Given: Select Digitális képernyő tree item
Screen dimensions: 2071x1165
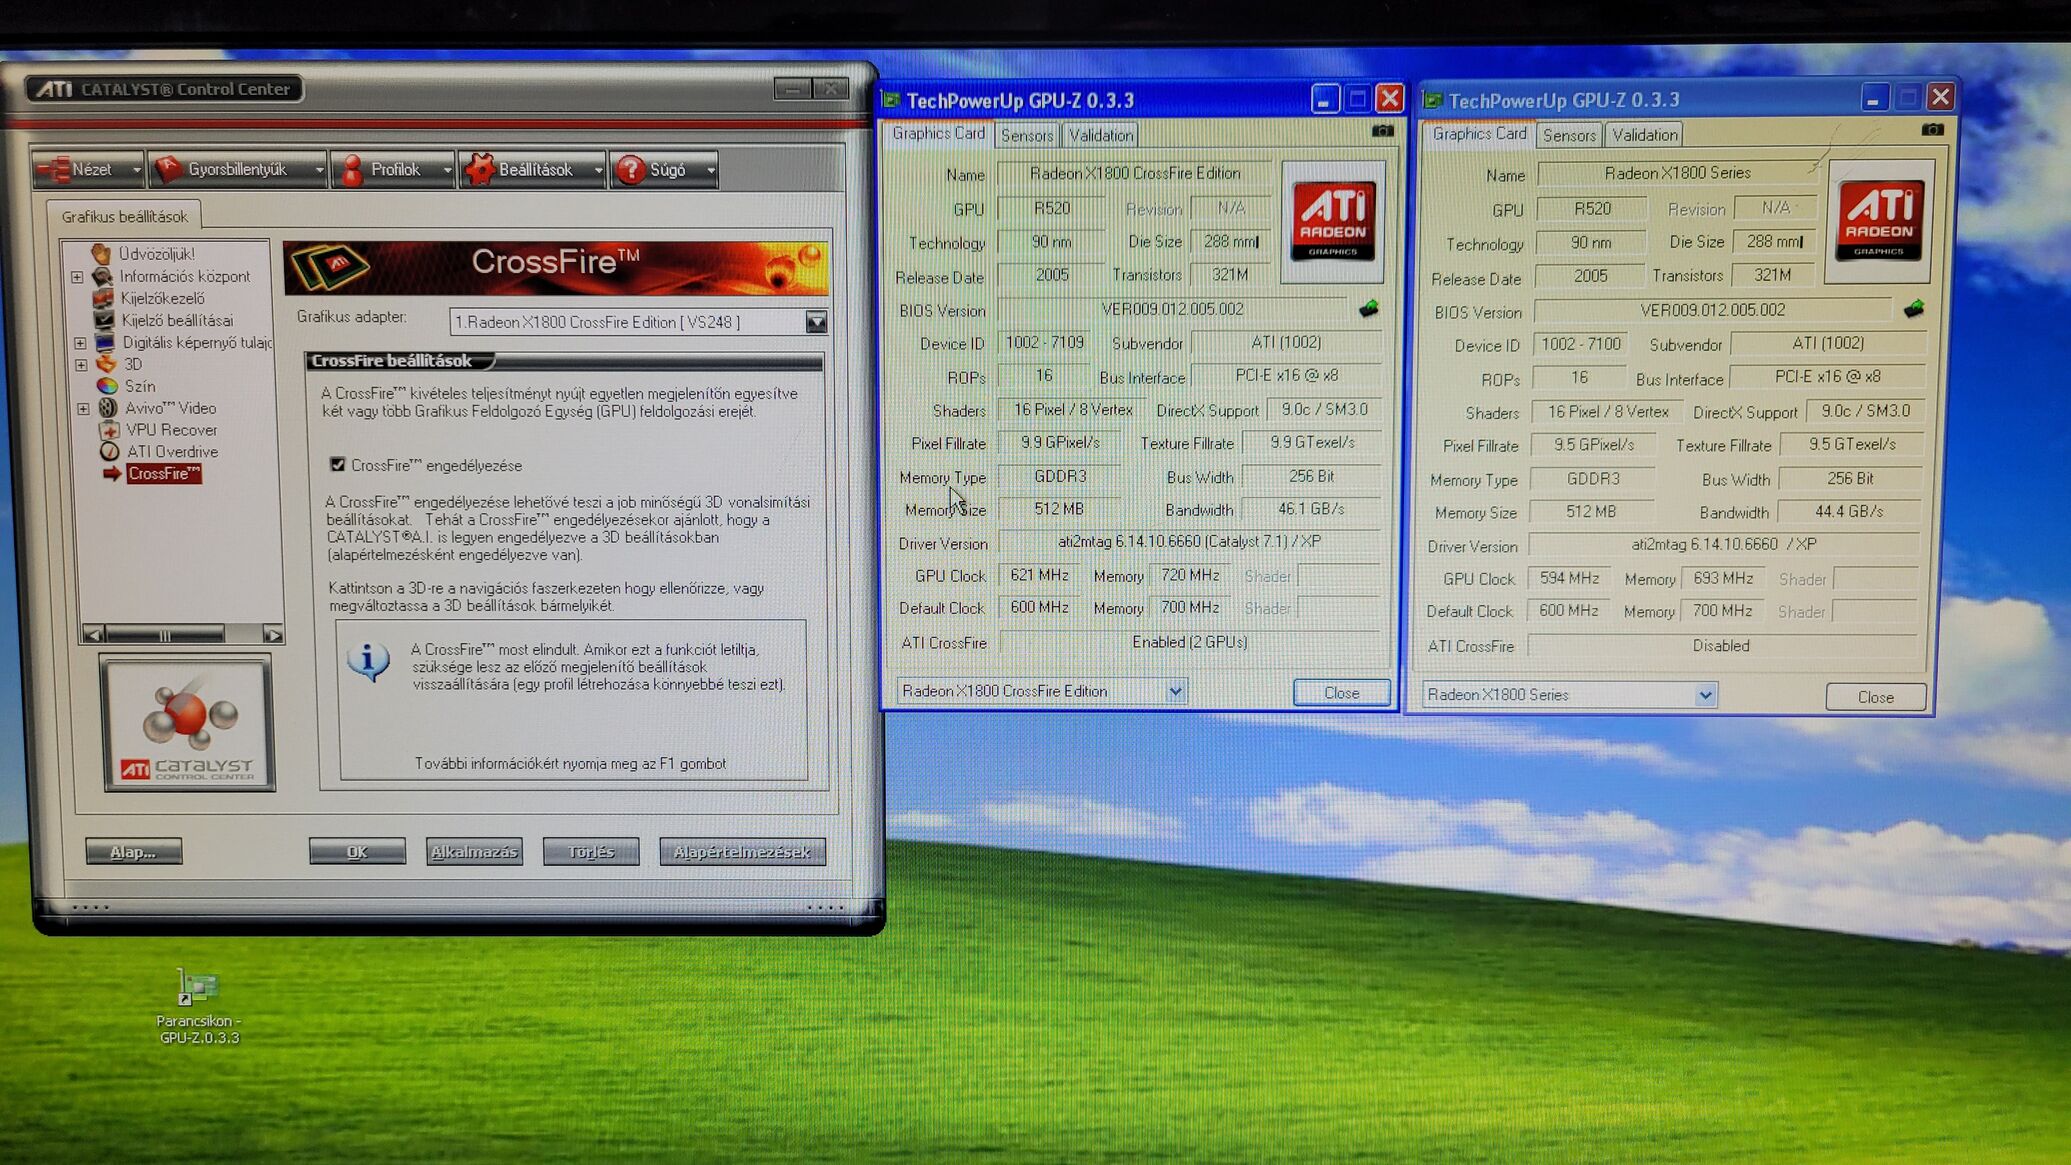Looking at the screenshot, I should (196, 342).
